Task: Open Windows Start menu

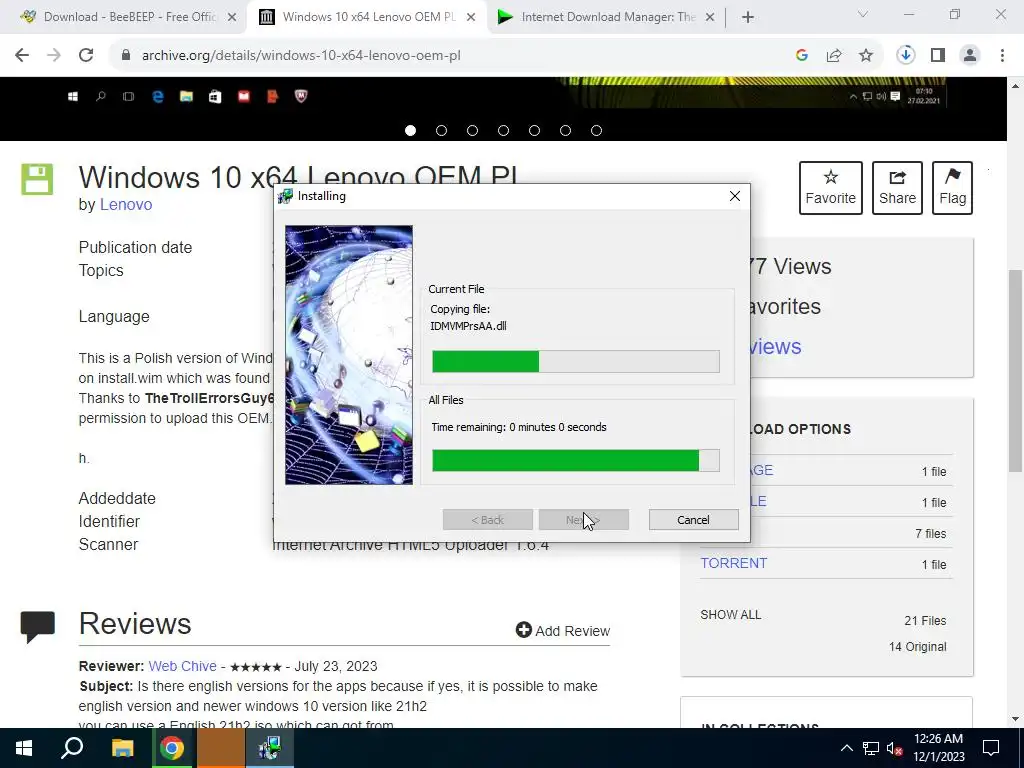Action: (x=24, y=748)
